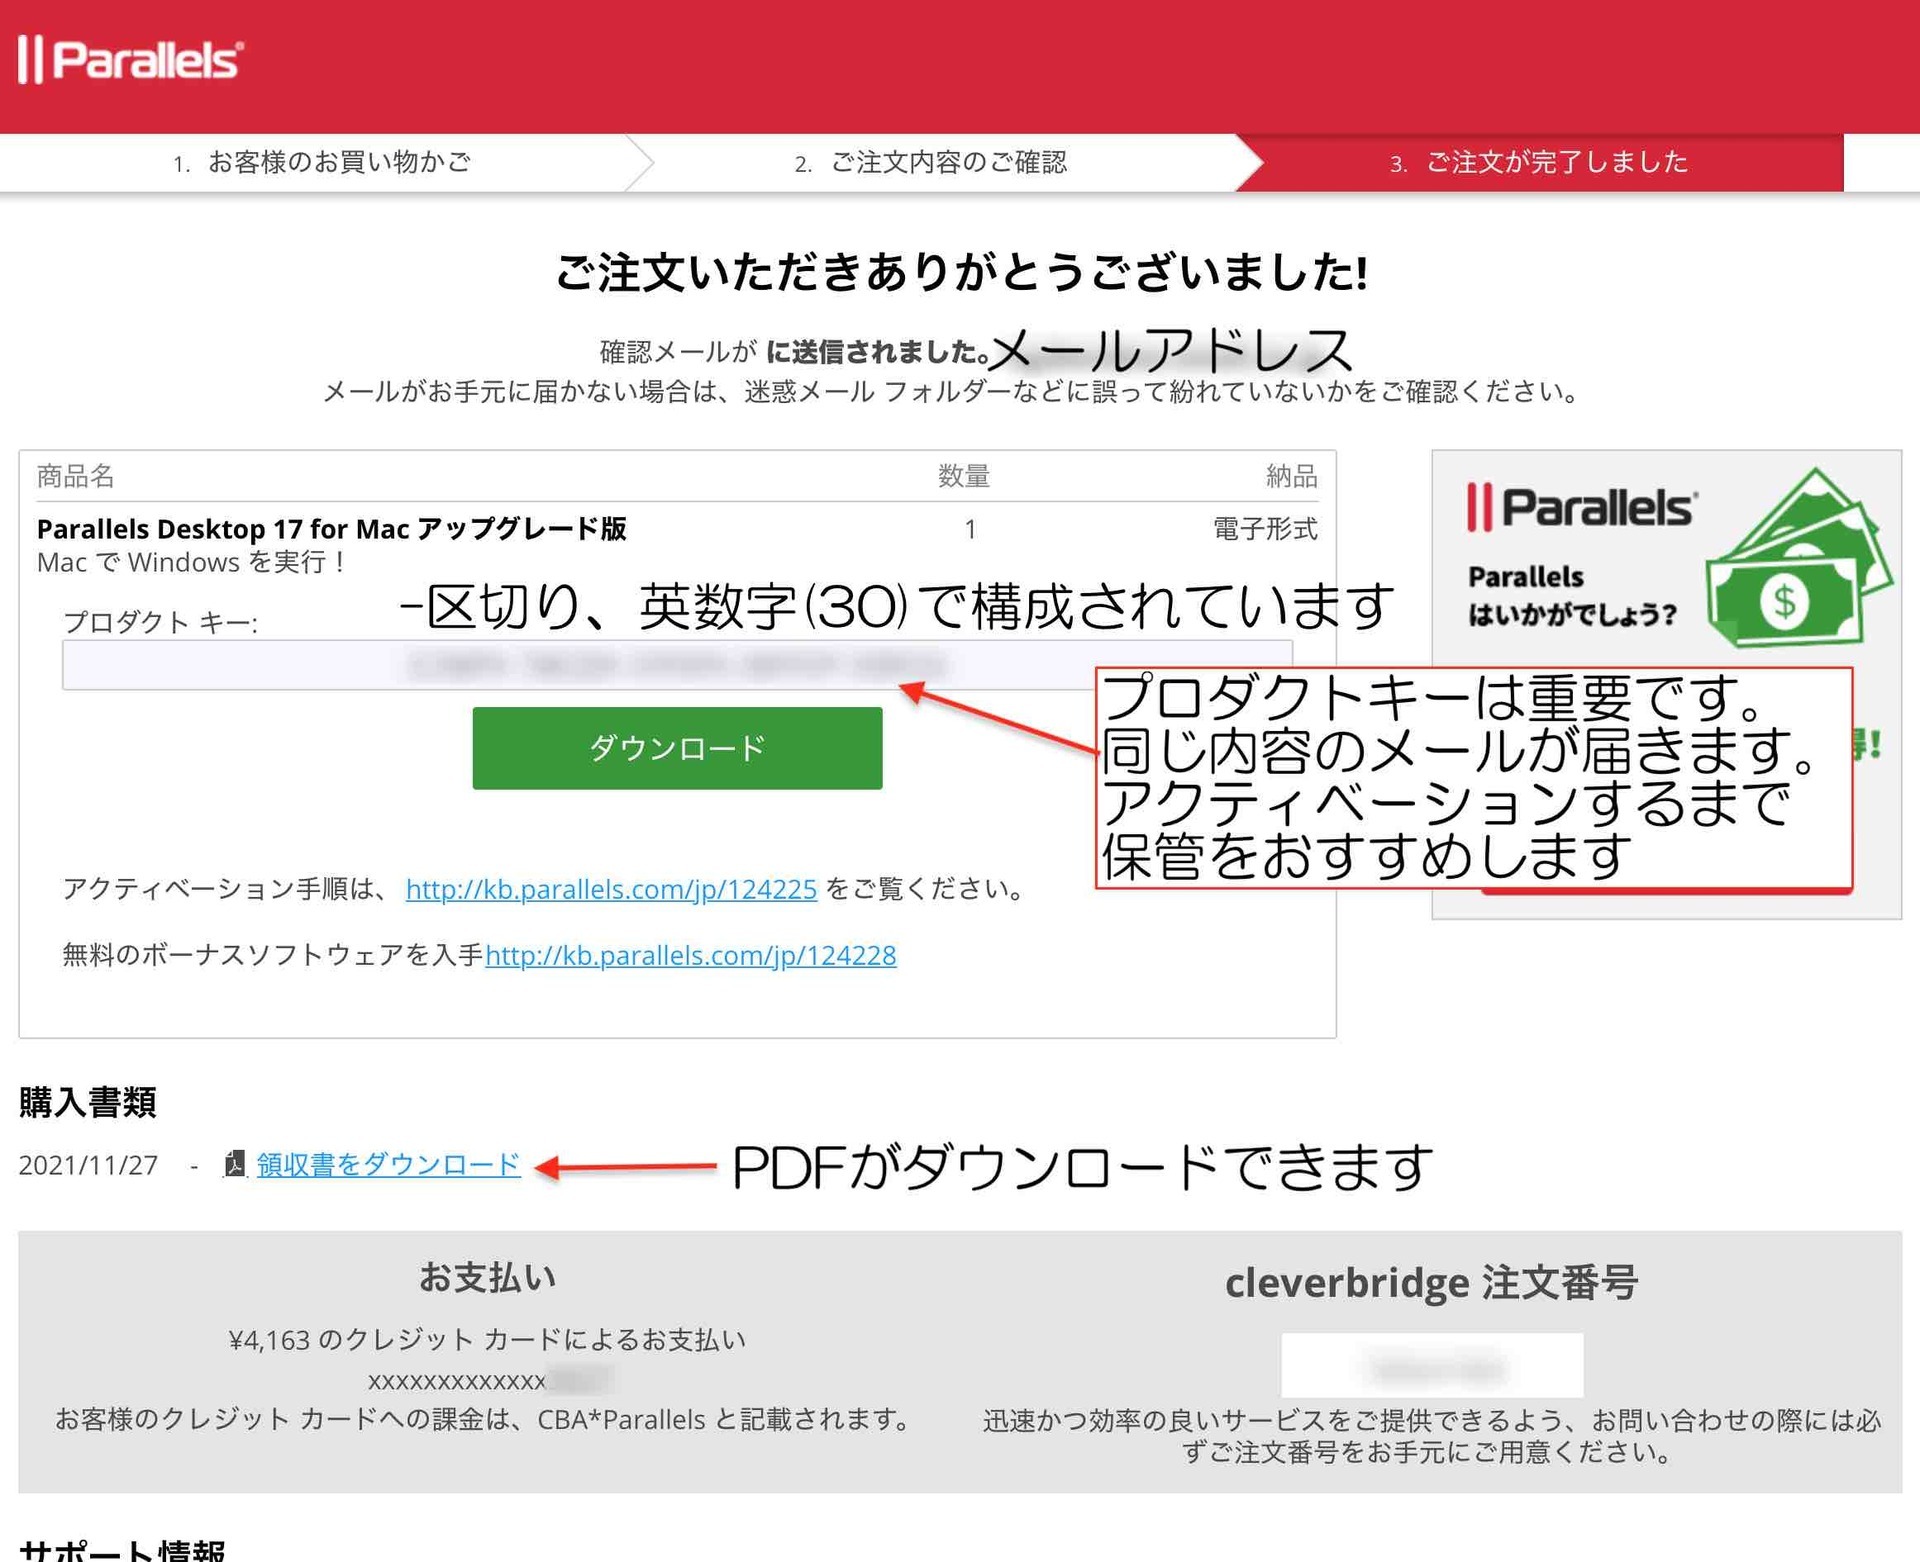Image resolution: width=1920 pixels, height=1562 pixels.
Task: Click the Parallels logo in header
Action: coord(130,60)
